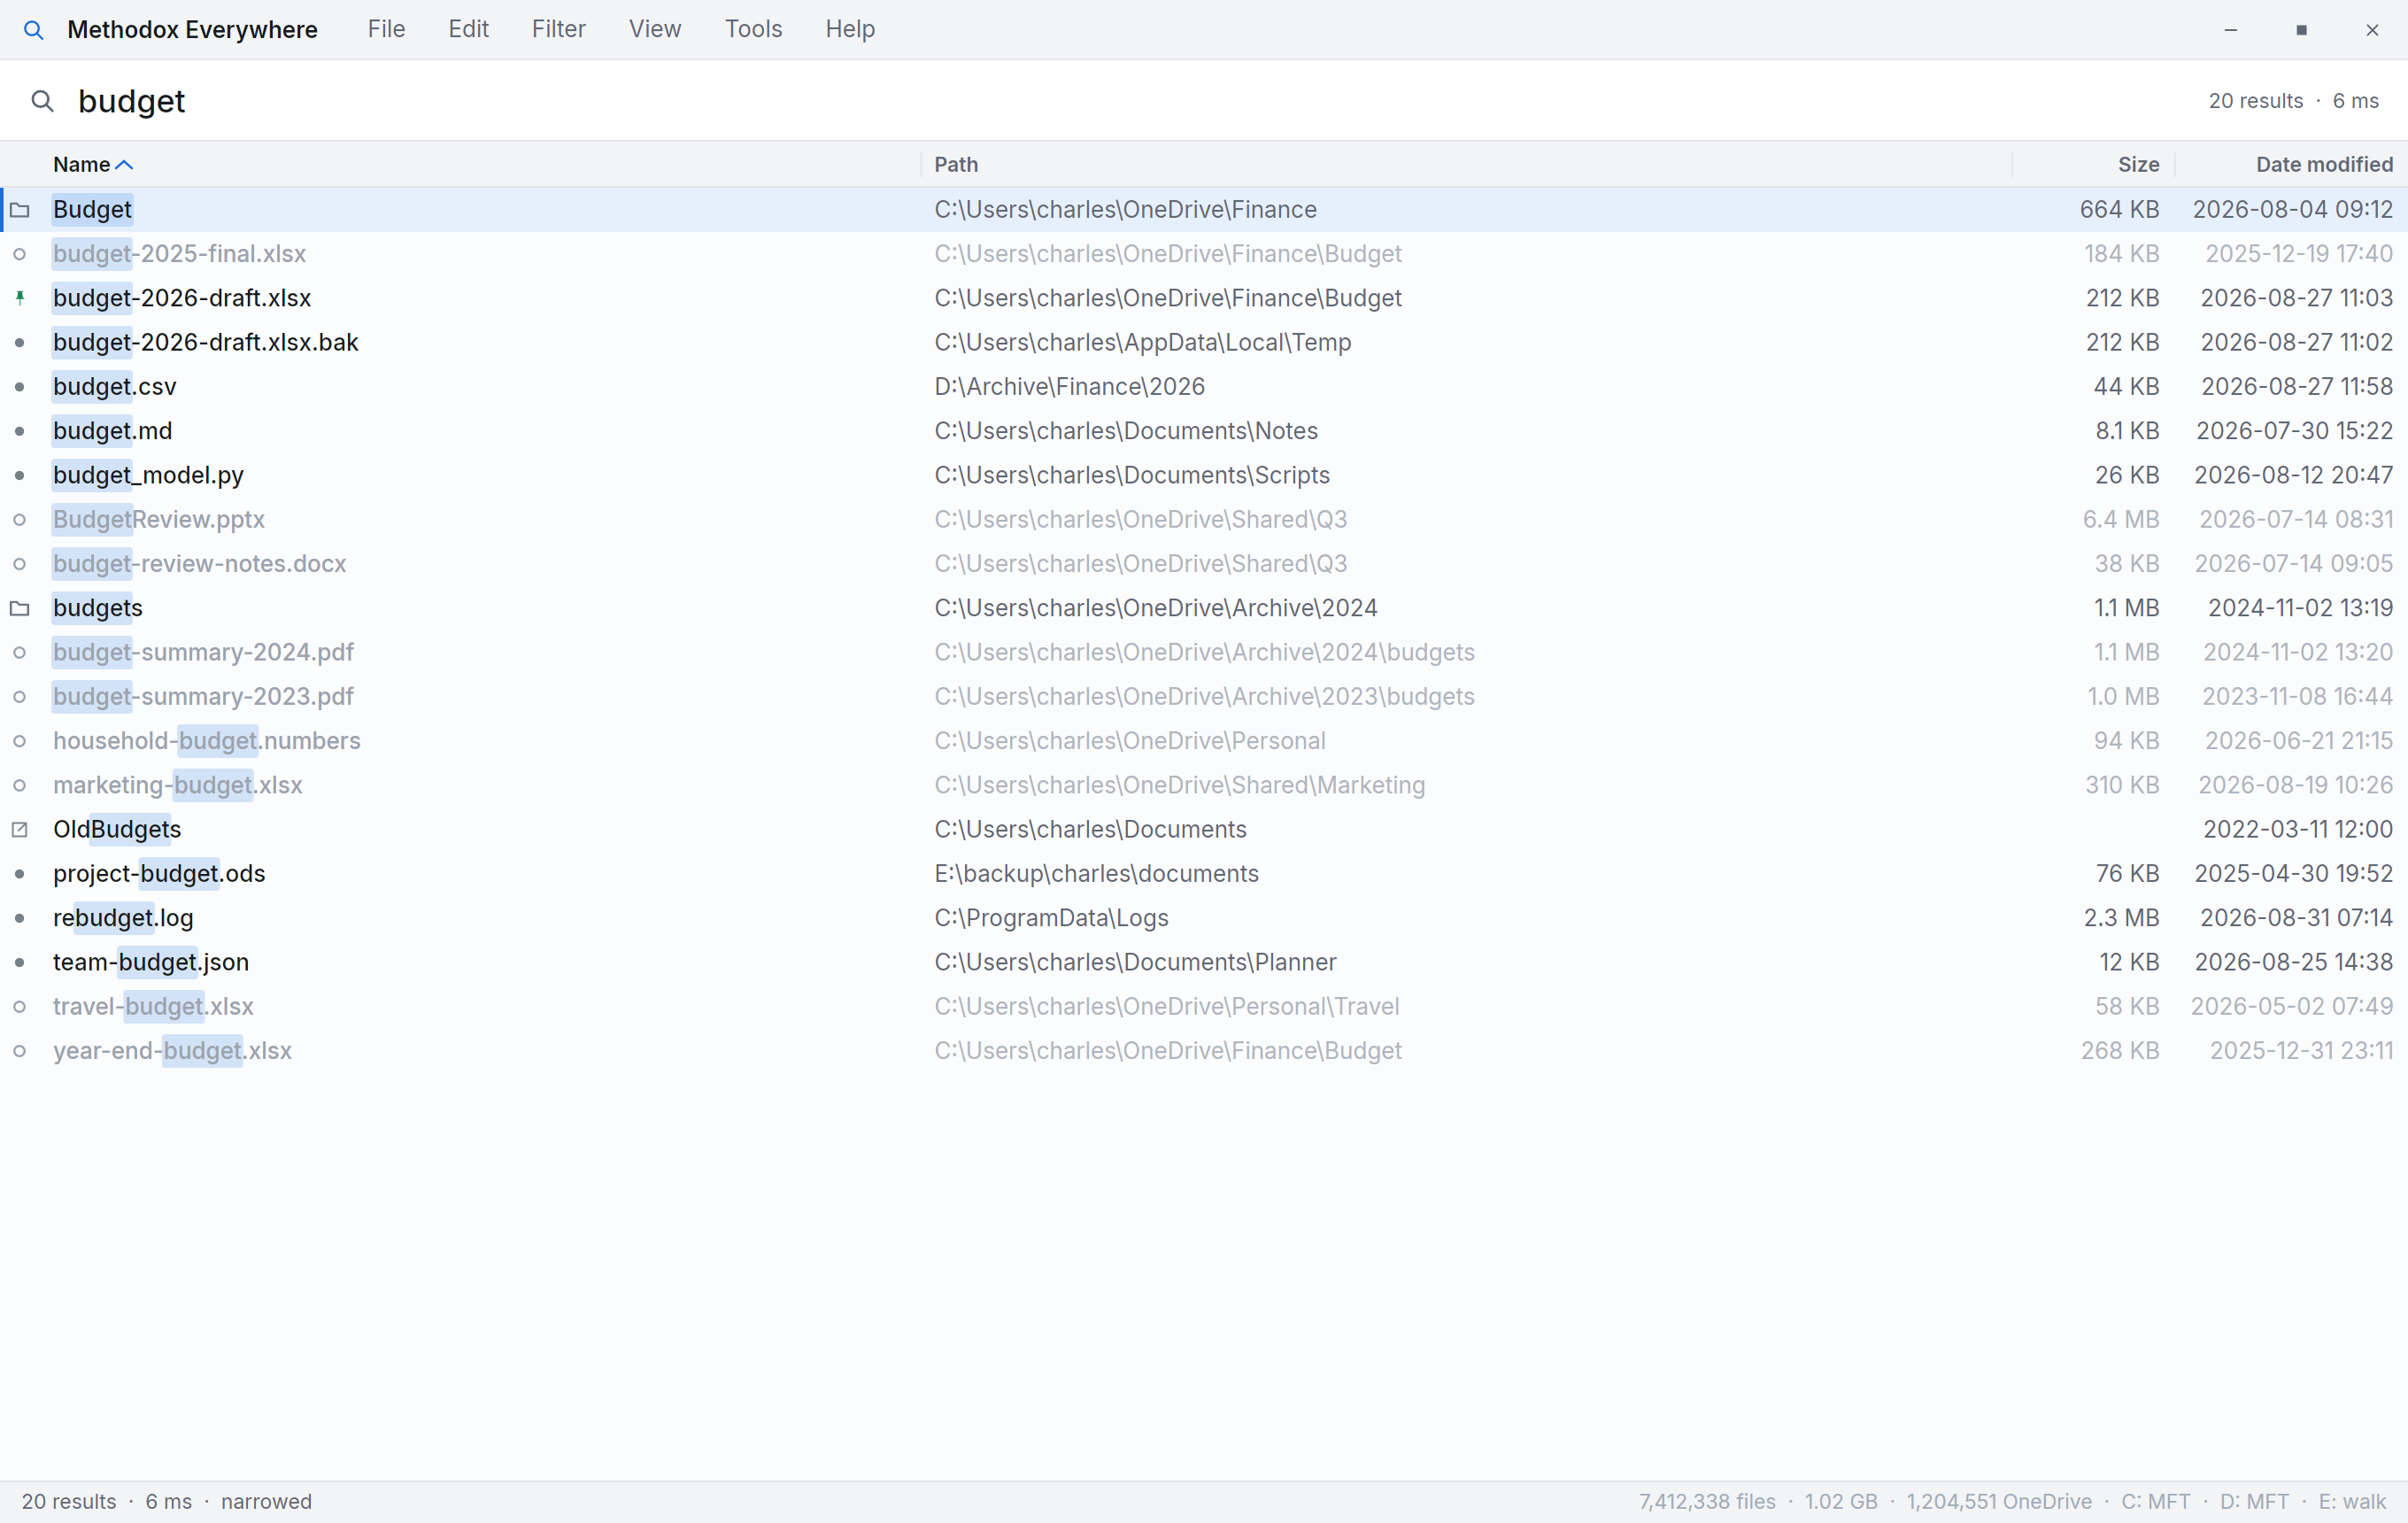This screenshot has width=2408, height=1523.
Task: Click '7,412,338 files' in status bar
Action: click(1707, 1501)
